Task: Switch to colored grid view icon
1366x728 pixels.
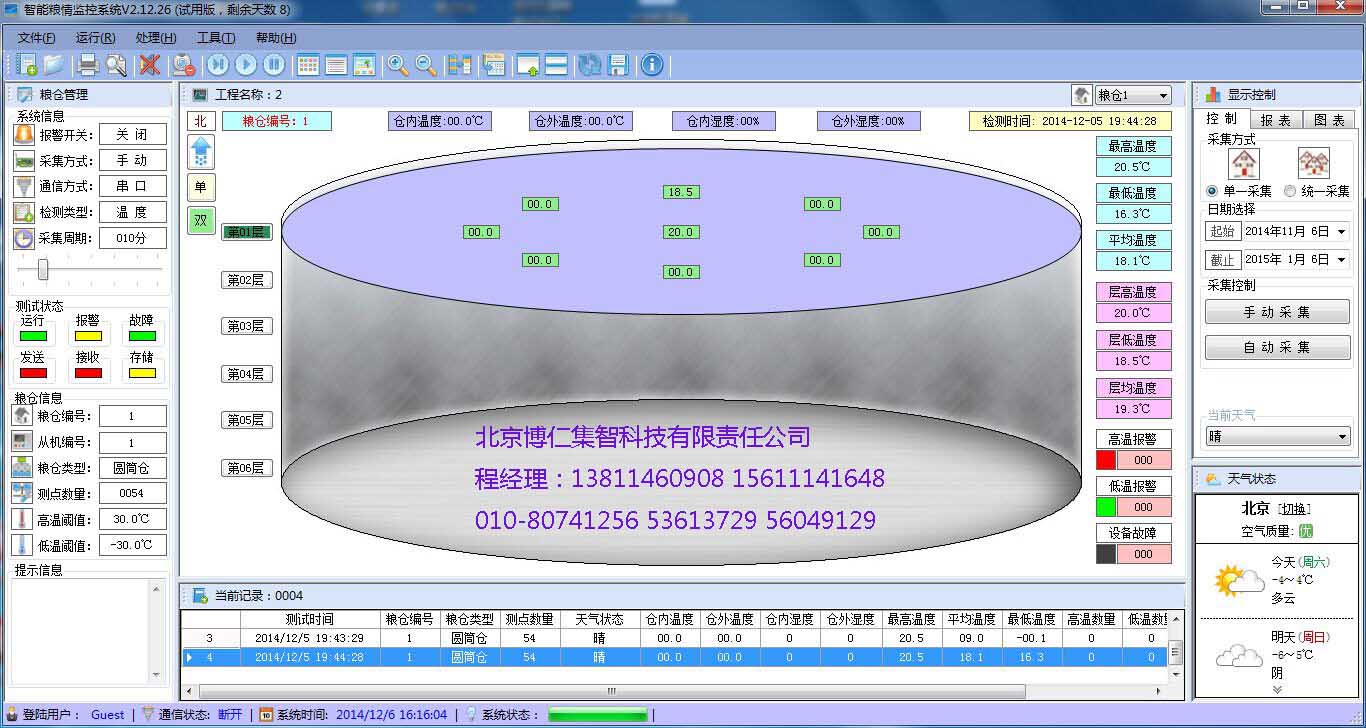Action: click(x=308, y=65)
